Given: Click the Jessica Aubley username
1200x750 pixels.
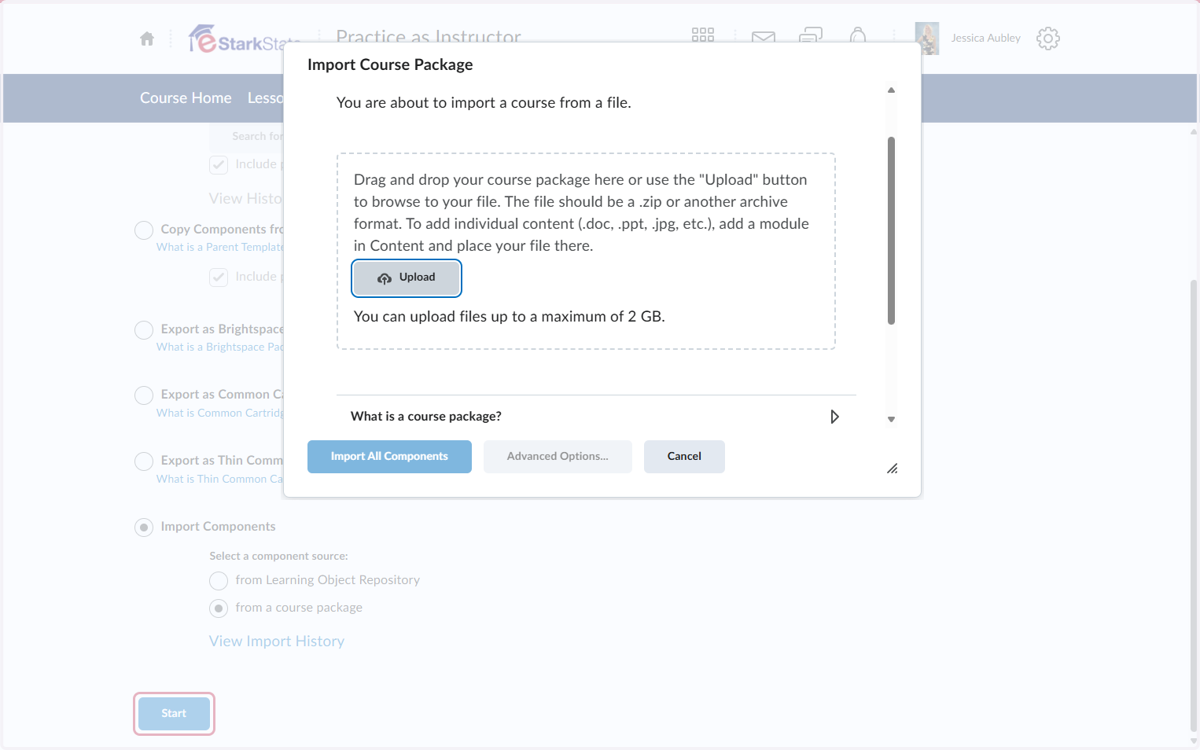Looking at the screenshot, I should pyautogui.click(x=986, y=38).
